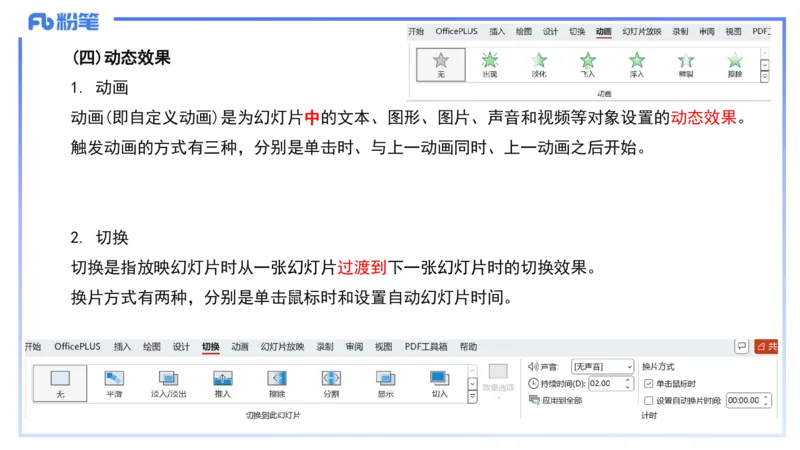Choose the 擦除 (Wipe) star animation
This screenshot has height=450, width=800.
pyautogui.click(x=735, y=64)
